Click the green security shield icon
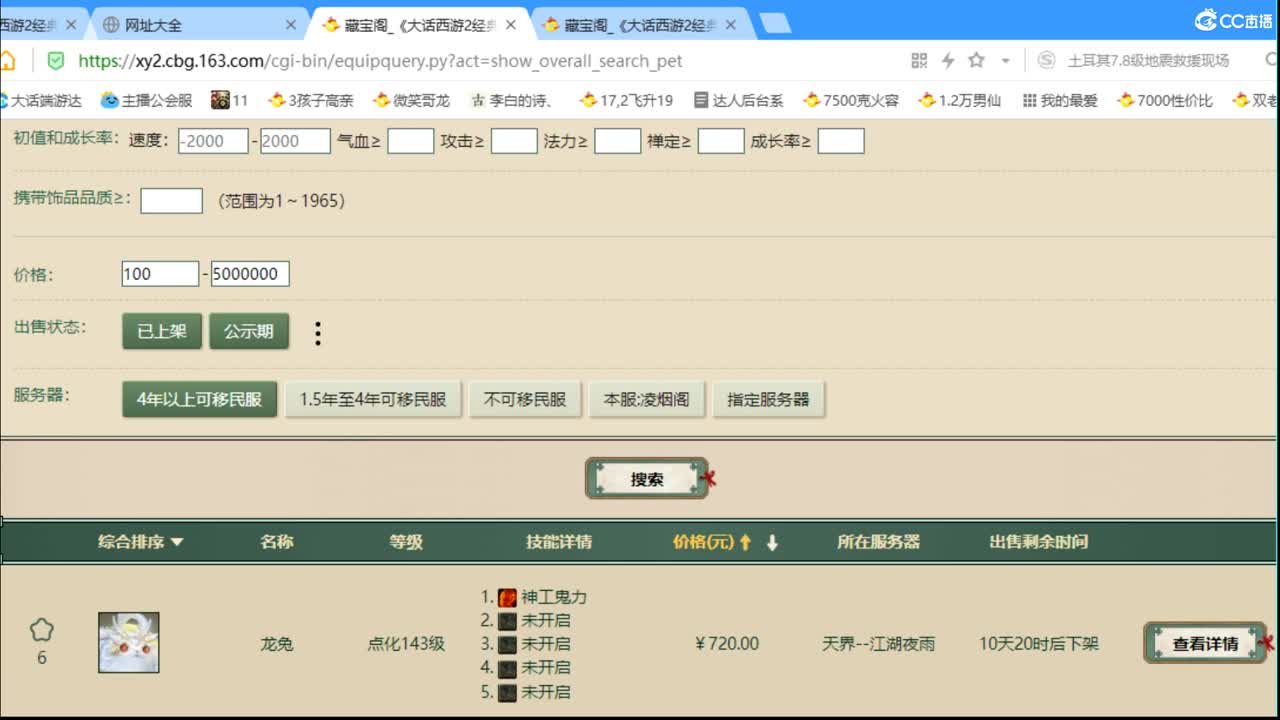Screen dimensions: 1280x720 tap(55, 61)
